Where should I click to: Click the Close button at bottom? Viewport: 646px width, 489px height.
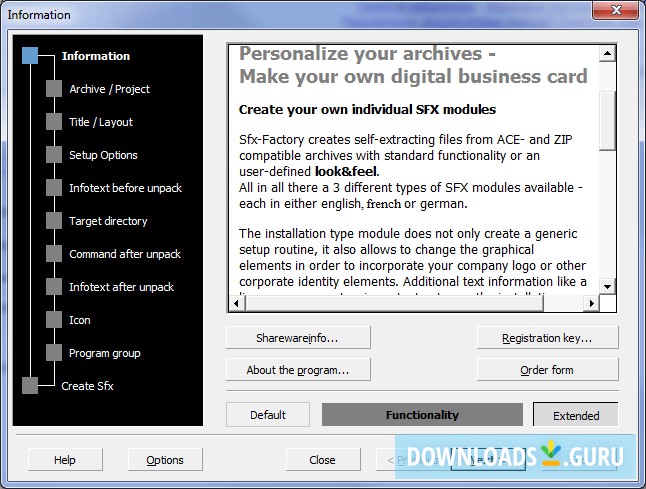pyautogui.click(x=323, y=459)
